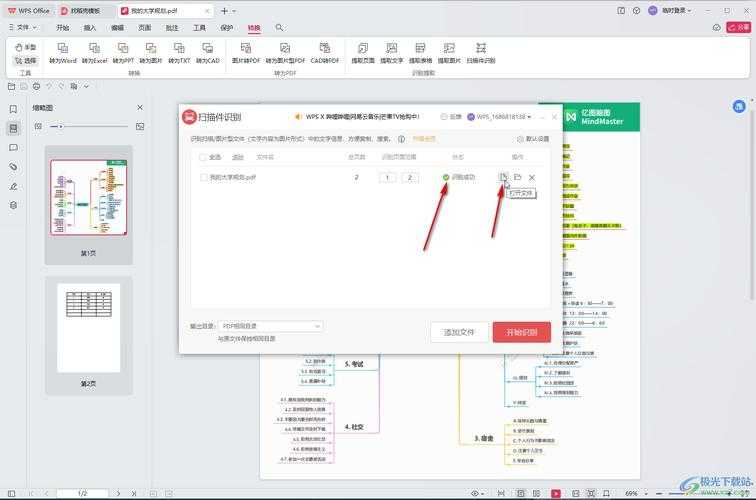Select the 第1页 page thumbnail
The image size is (756, 500).
point(89,204)
